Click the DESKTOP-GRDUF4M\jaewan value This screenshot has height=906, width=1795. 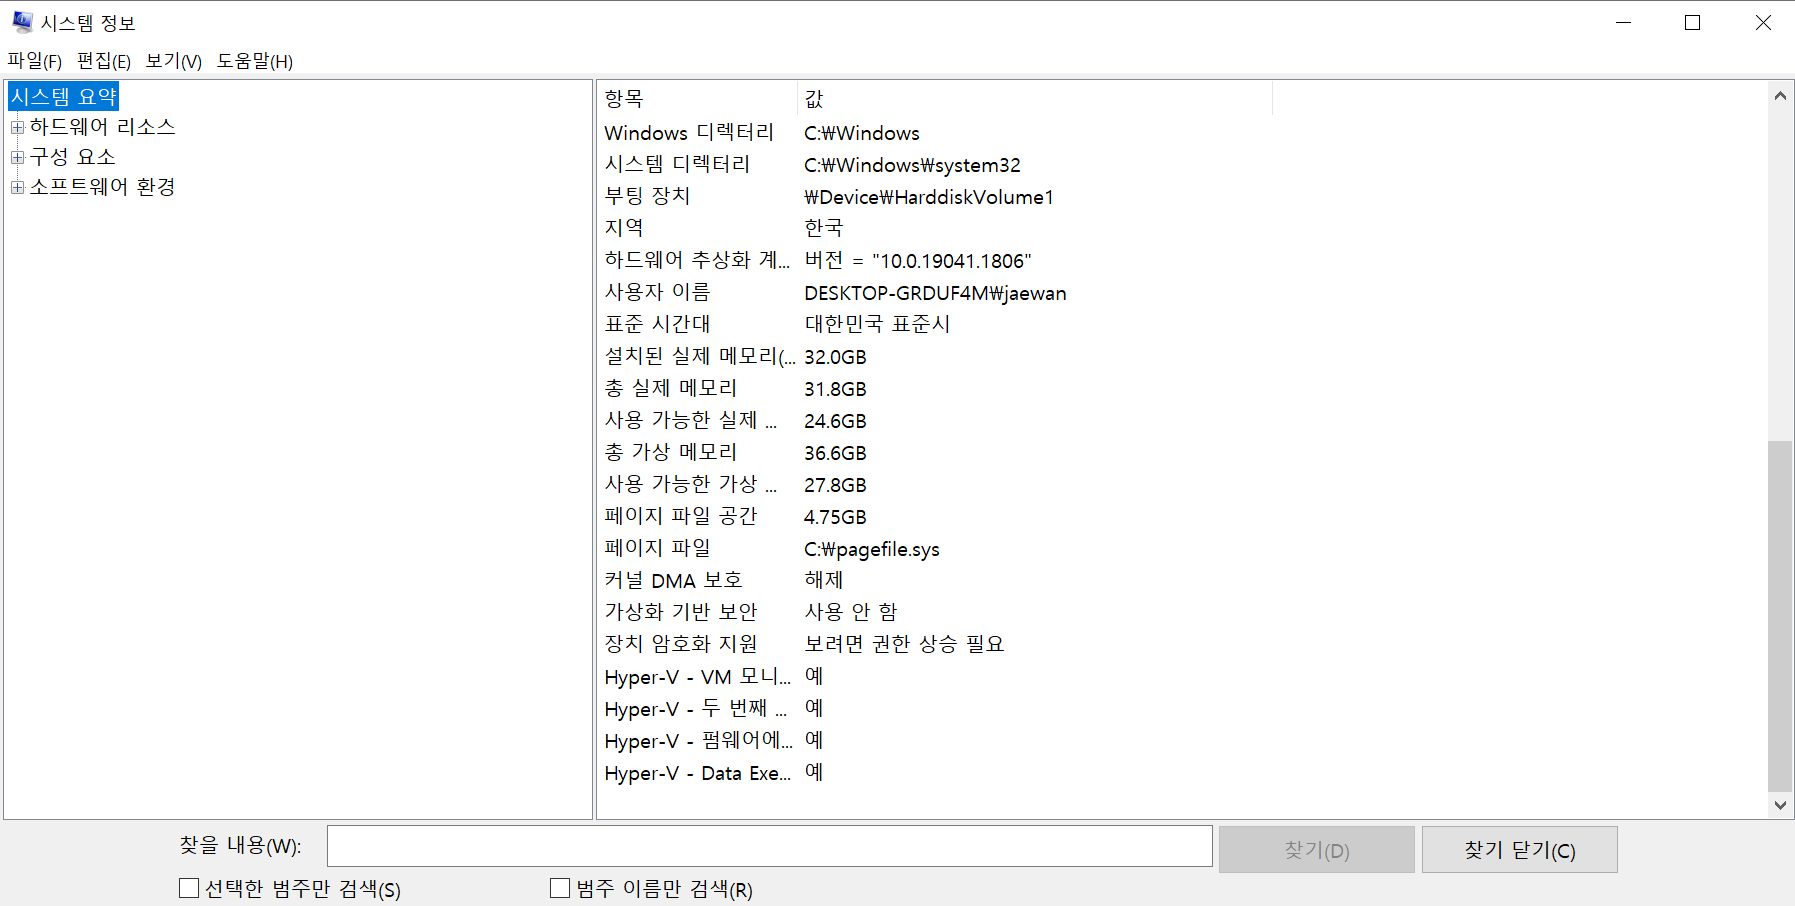(935, 293)
